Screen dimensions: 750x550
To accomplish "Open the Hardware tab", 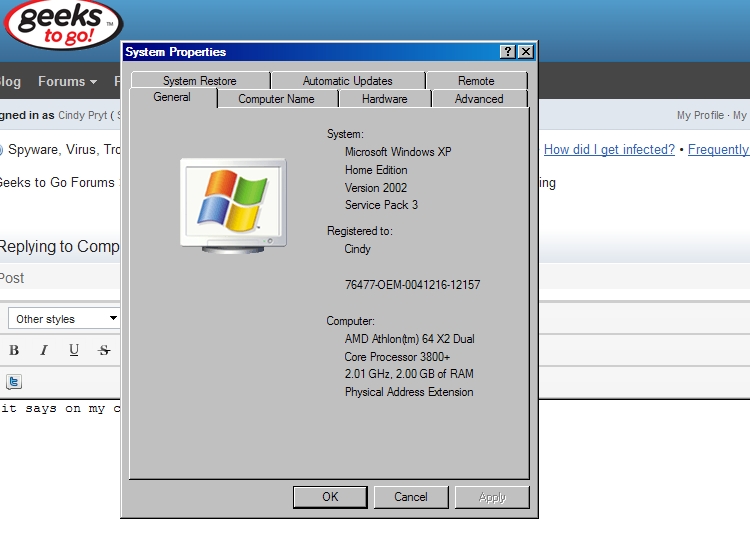I will (x=385, y=99).
